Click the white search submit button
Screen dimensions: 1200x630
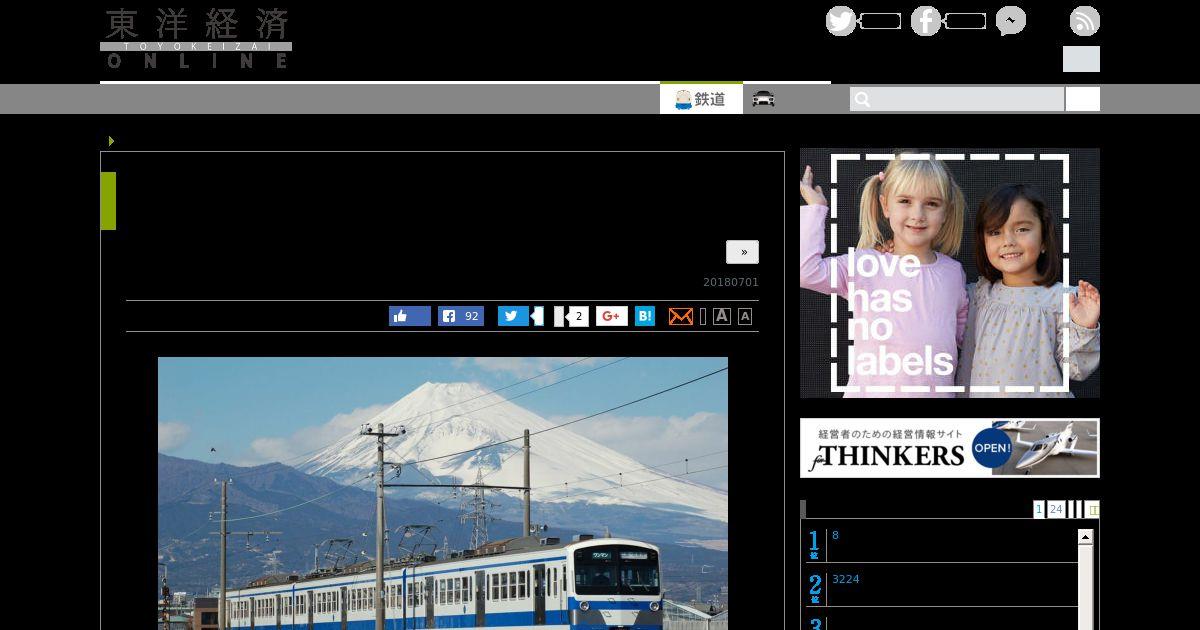tap(1083, 99)
